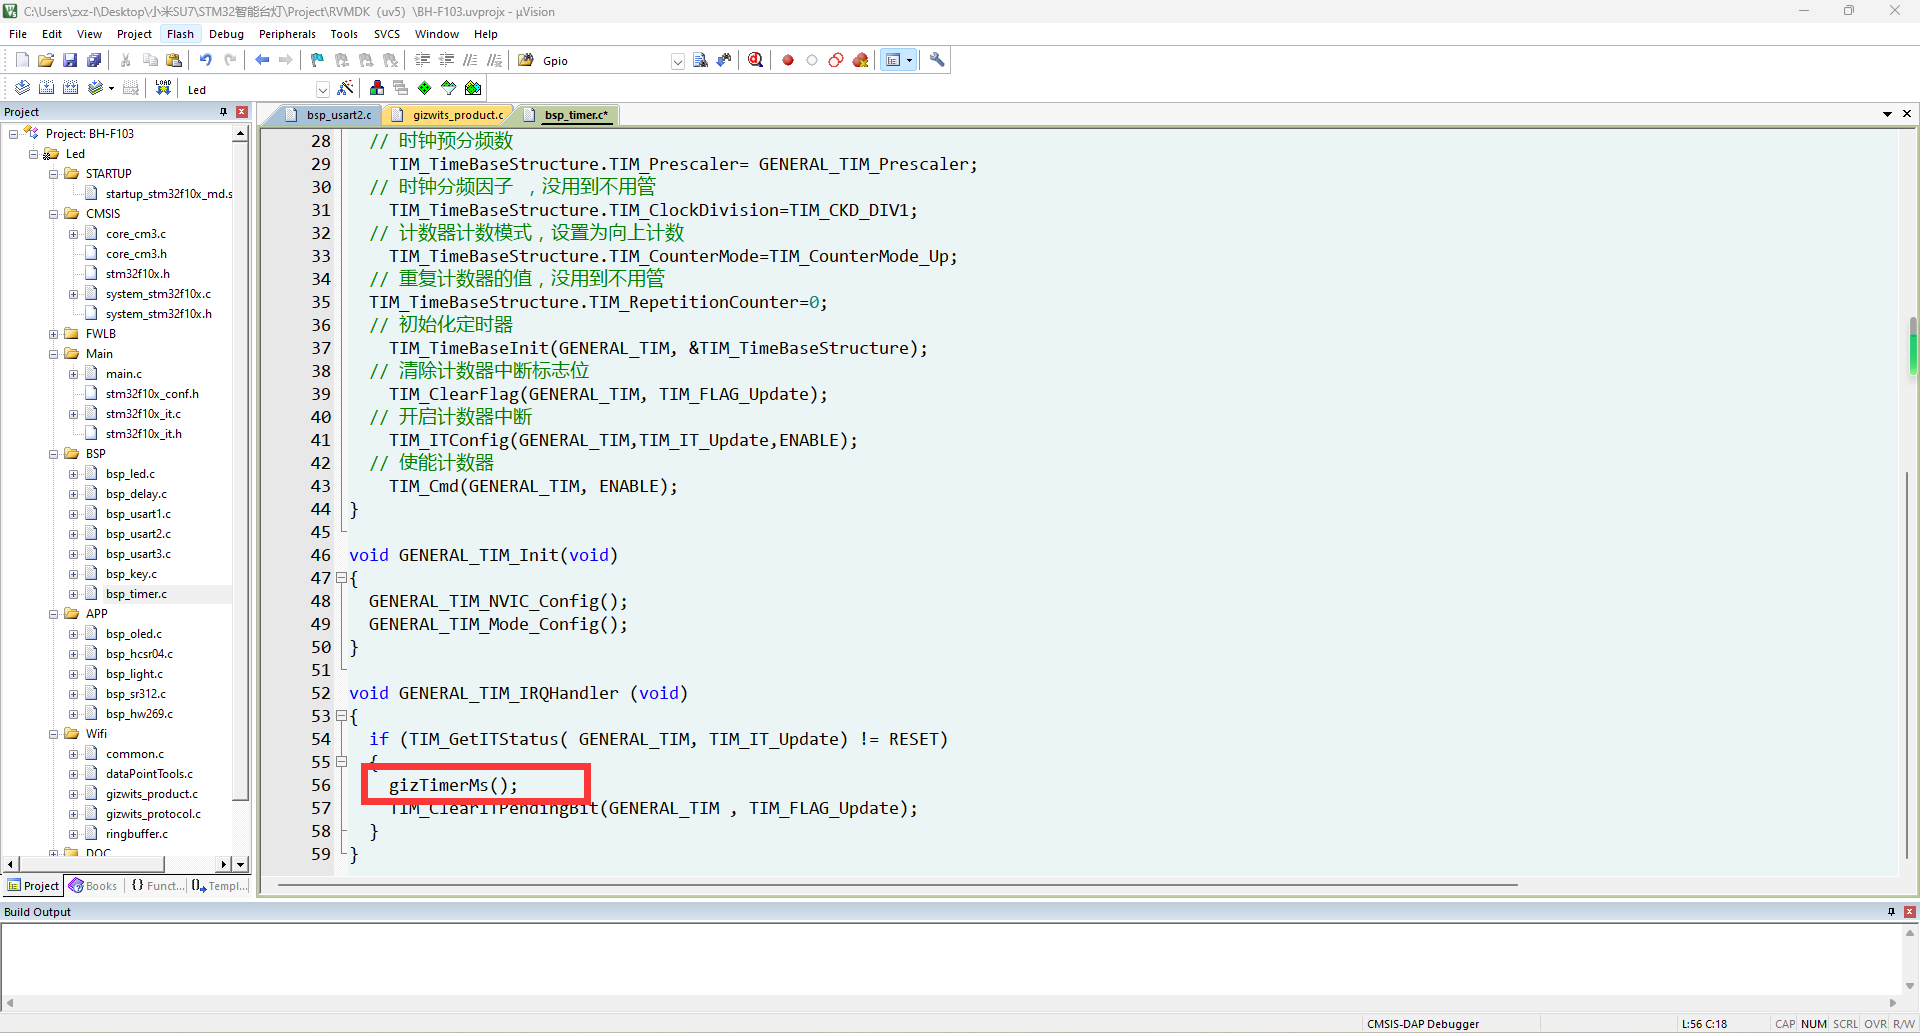
Task: Click the Download (LOAD) to flash icon
Action: [x=163, y=88]
